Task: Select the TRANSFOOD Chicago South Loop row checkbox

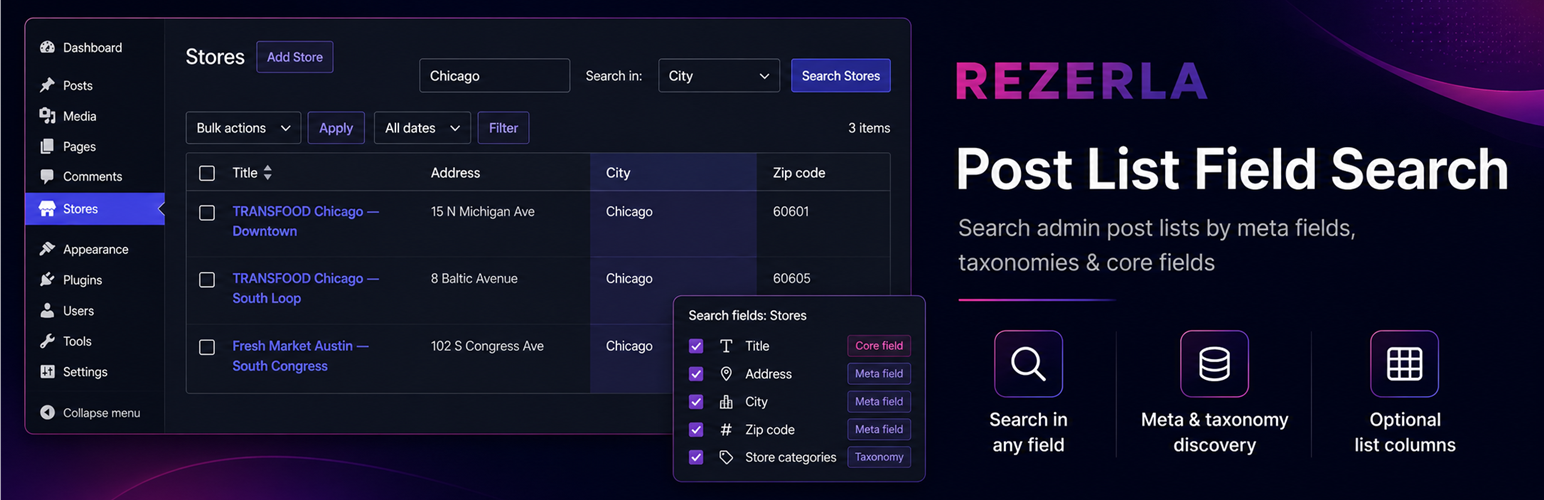Action: 207,280
